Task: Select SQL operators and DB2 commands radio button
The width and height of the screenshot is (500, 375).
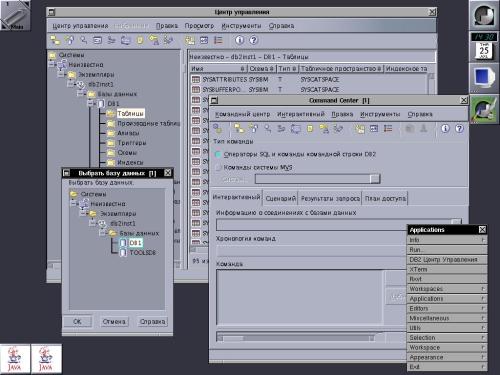Action: click(x=218, y=154)
